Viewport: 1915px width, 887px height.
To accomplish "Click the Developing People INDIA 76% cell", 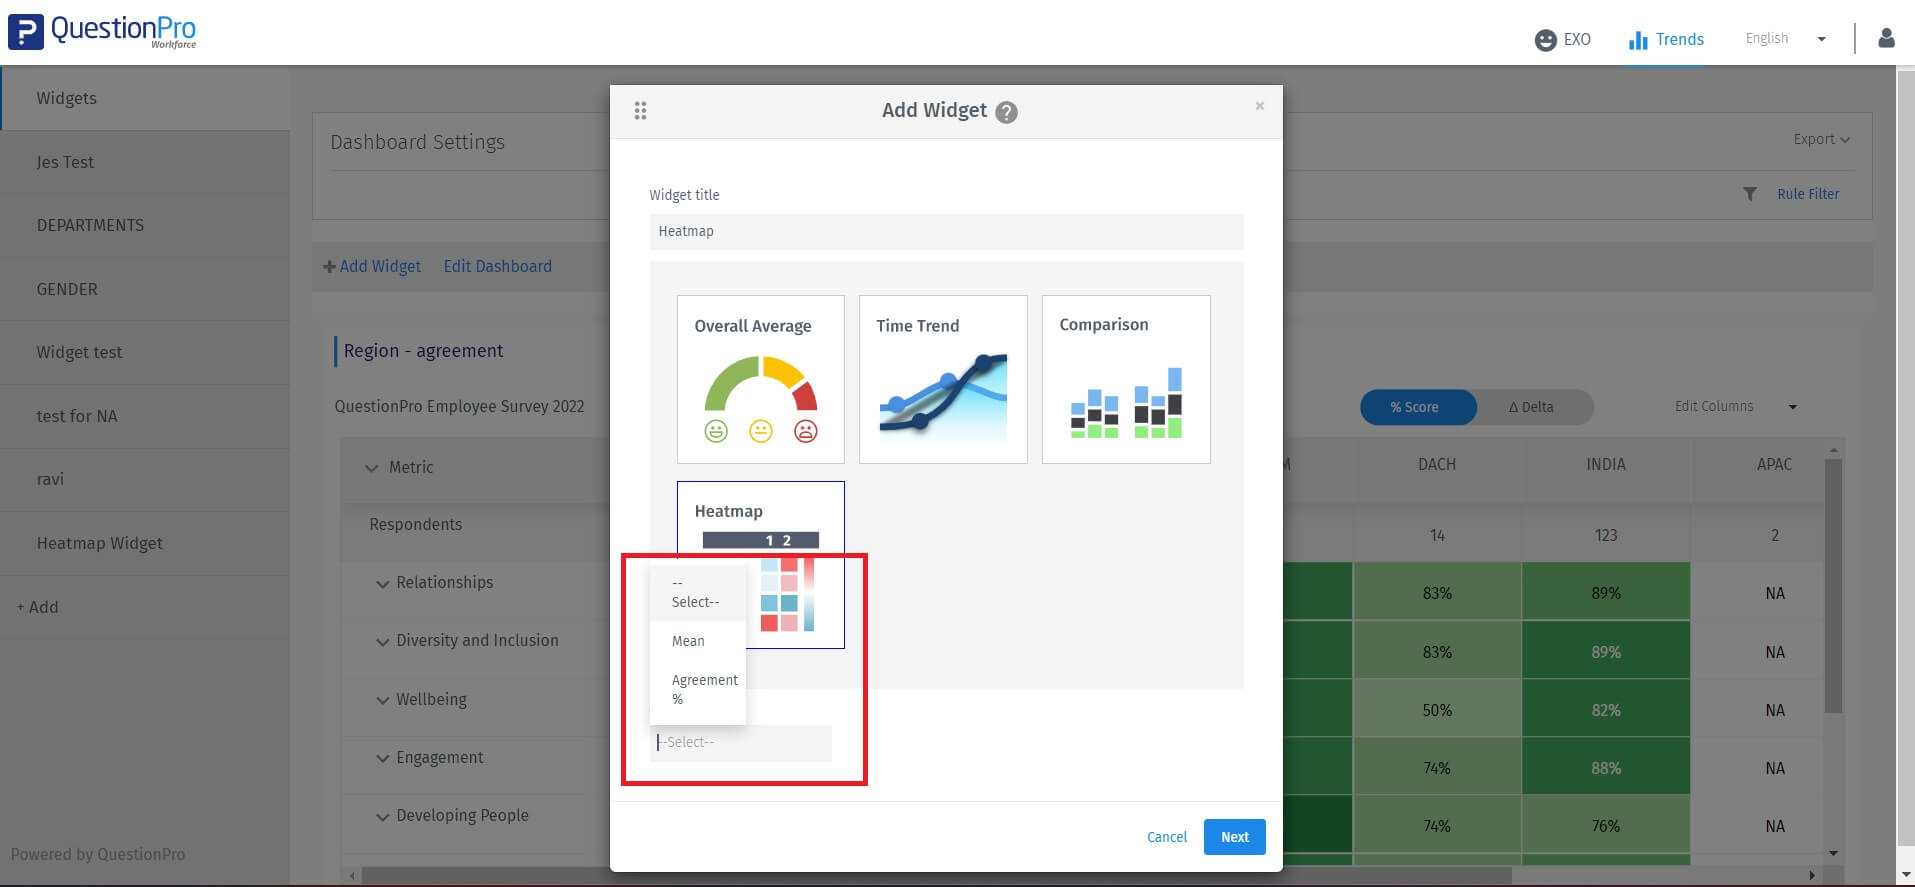I will [1606, 826].
